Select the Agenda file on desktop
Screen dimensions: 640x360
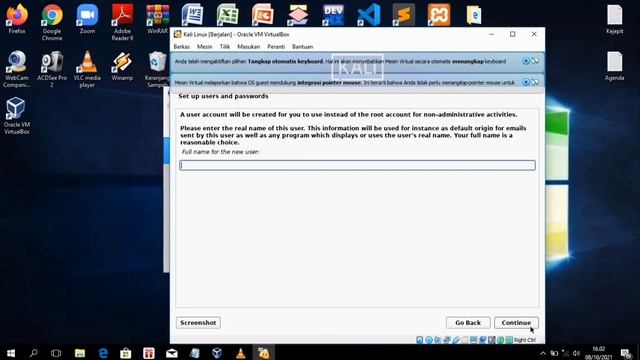[615, 66]
